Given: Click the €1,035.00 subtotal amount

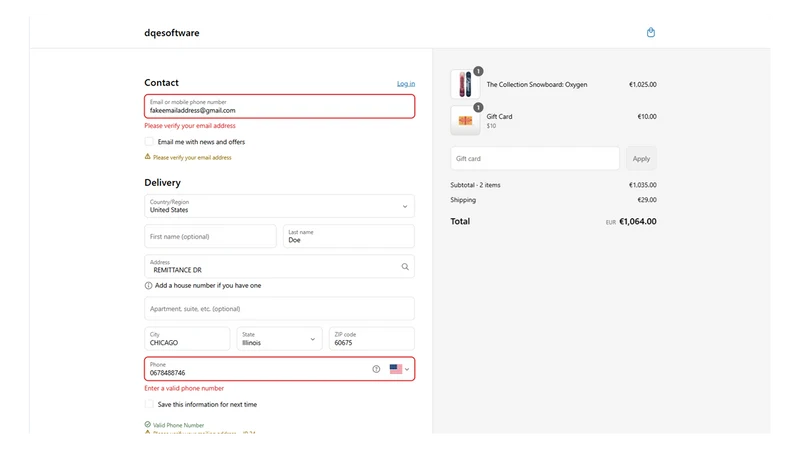Looking at the screenshot, I should pyautogui.click(x=642, y=185).
